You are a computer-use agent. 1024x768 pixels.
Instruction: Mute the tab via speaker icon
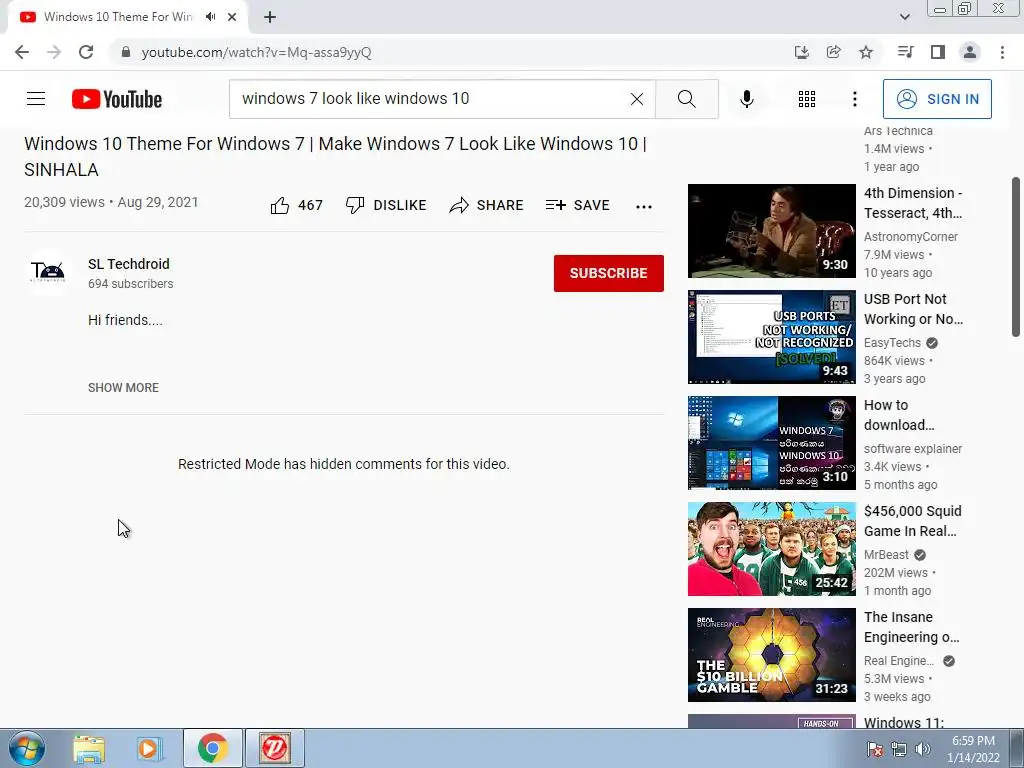(x=210, y=17)
